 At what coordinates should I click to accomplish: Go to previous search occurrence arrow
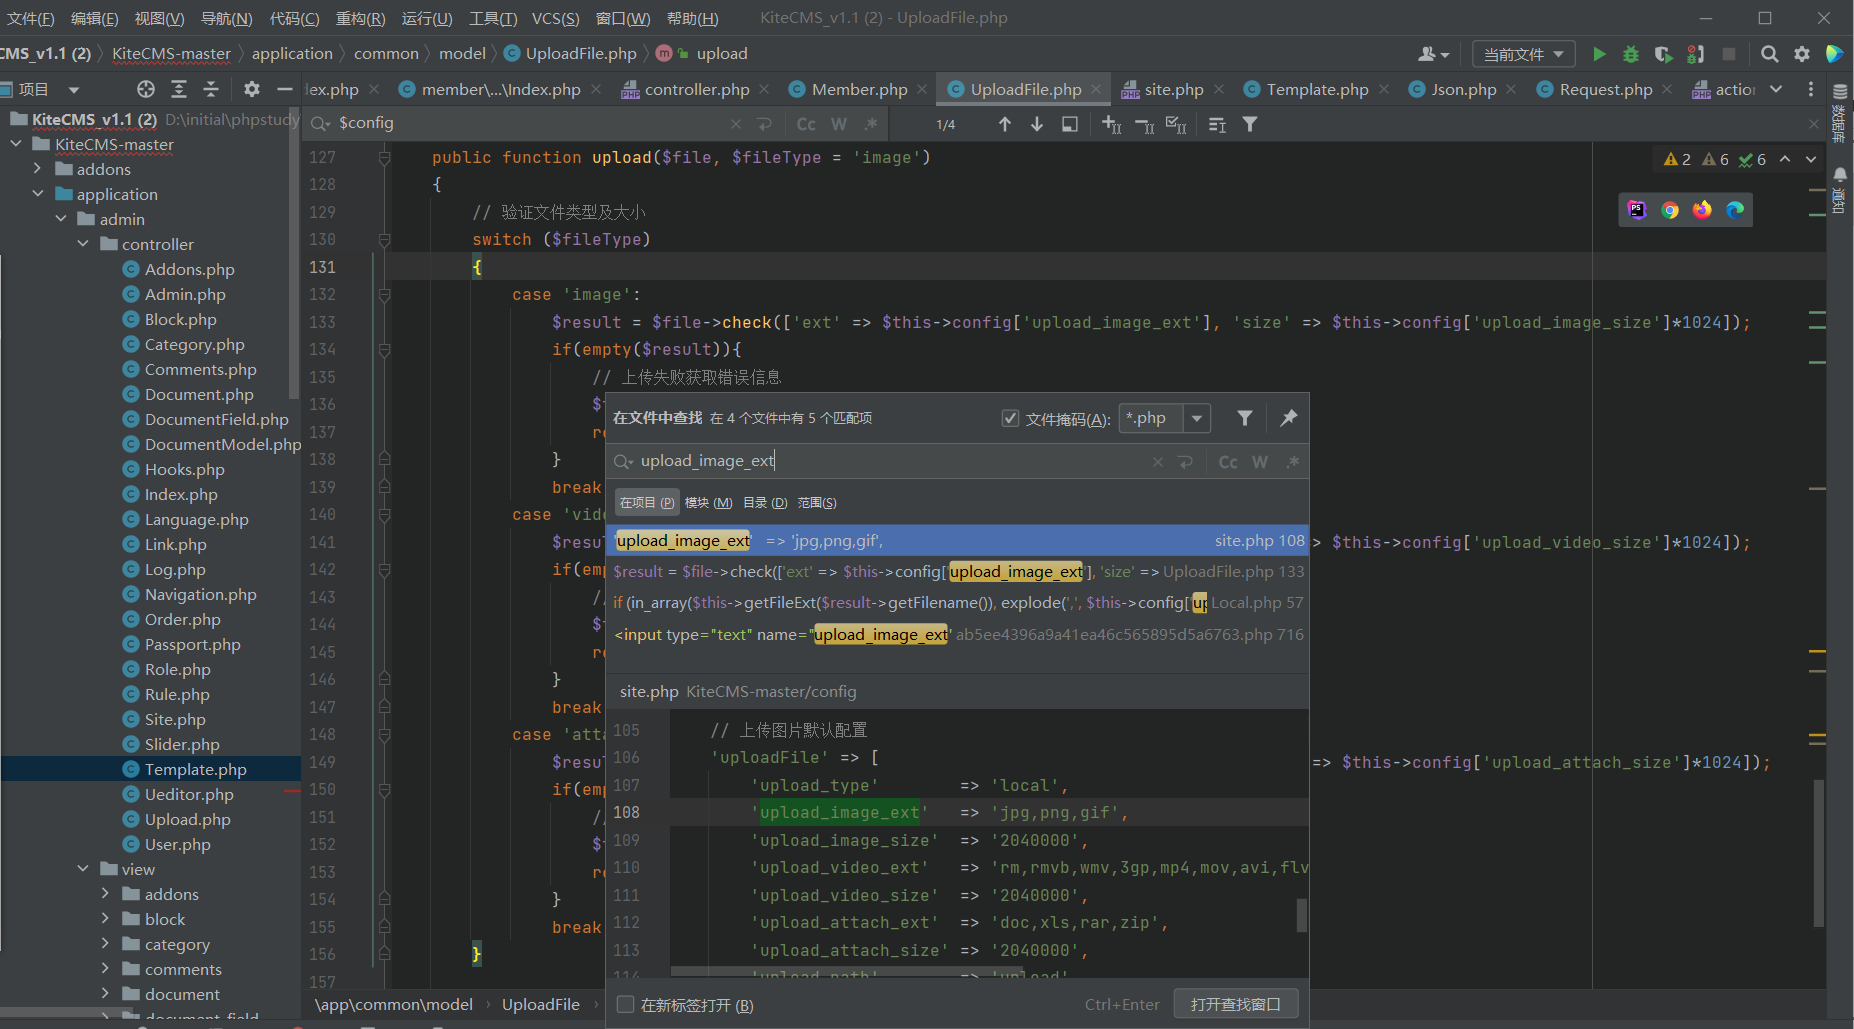coord(1005,124)
